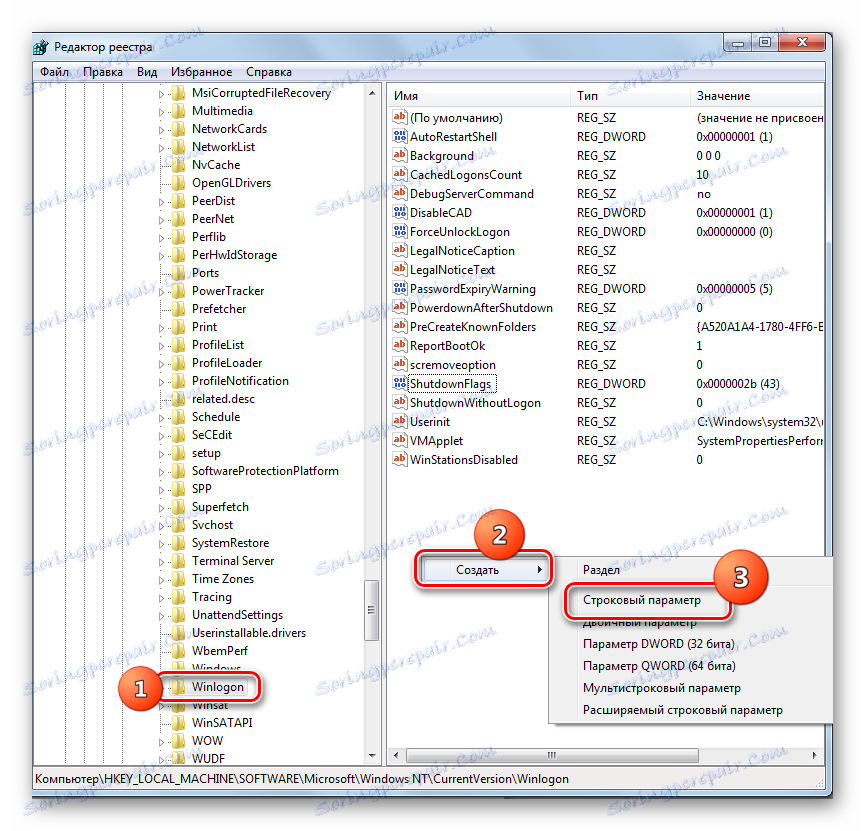Open the Избранное menu
The image size is (865, 831).
coord(201,72)
